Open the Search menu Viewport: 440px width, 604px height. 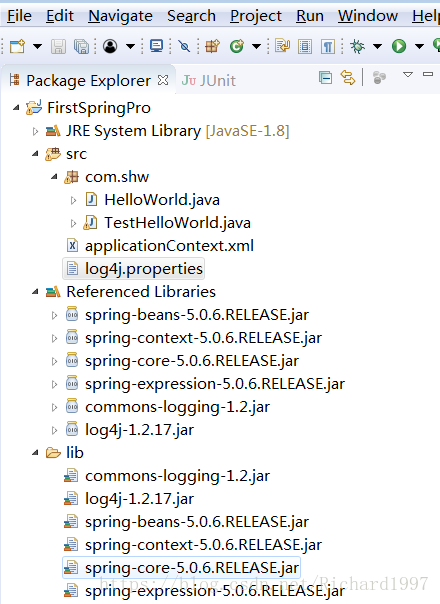(x=191, y=16)
